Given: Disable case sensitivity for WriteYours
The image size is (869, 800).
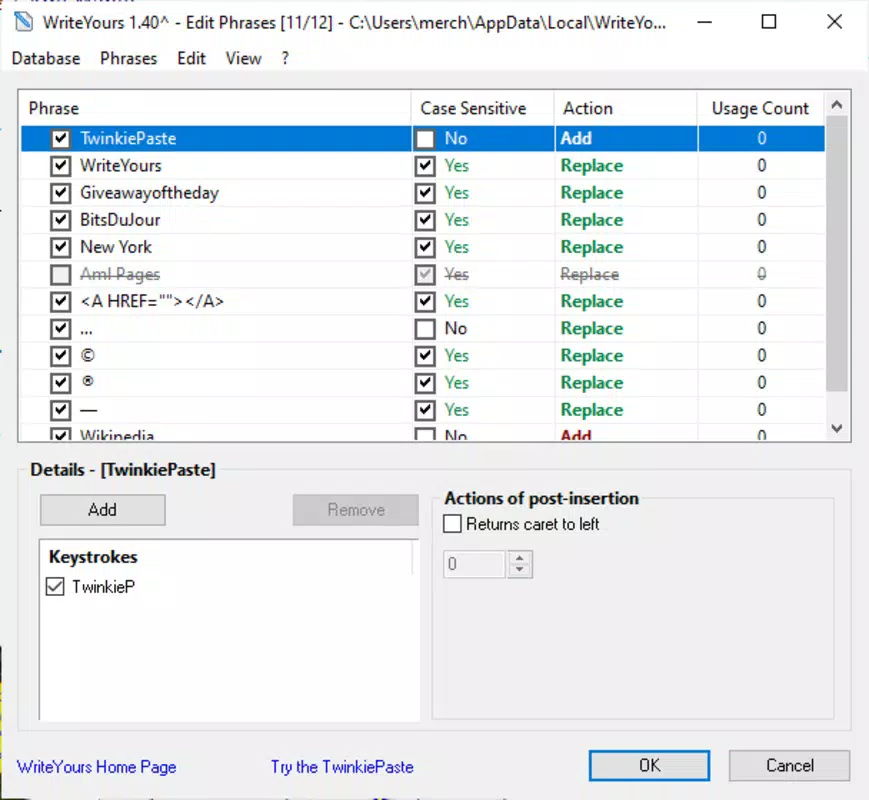Looking at the screenshot, I should [x=425, y=166].
